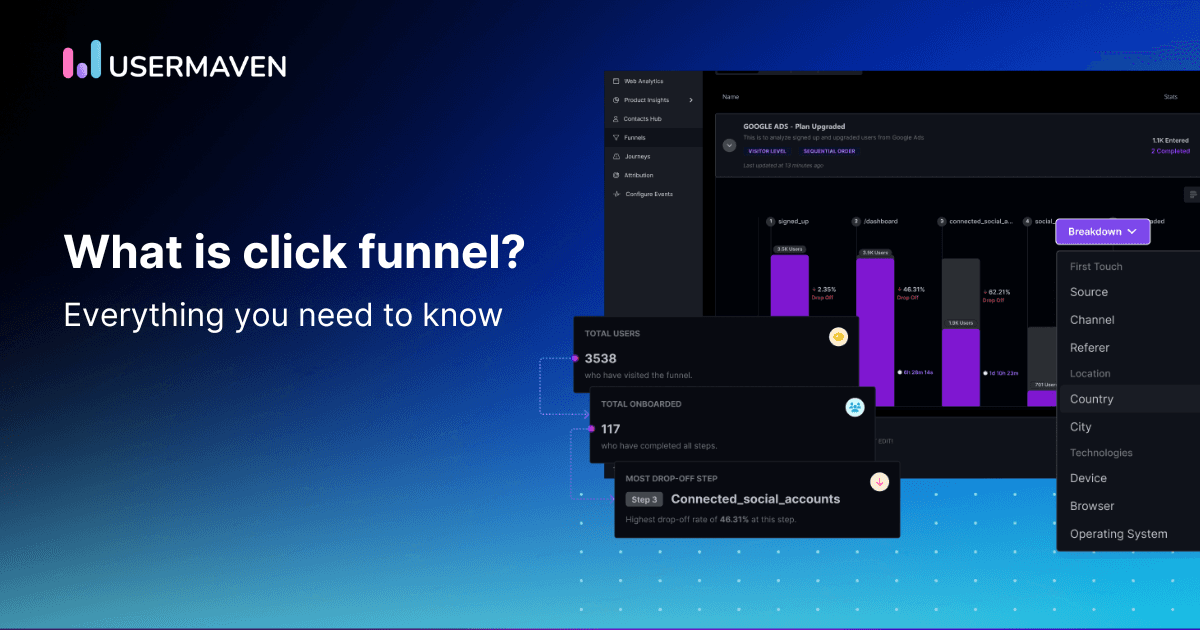Click the yellow Total Users card icon

click(x=838, y=337)
